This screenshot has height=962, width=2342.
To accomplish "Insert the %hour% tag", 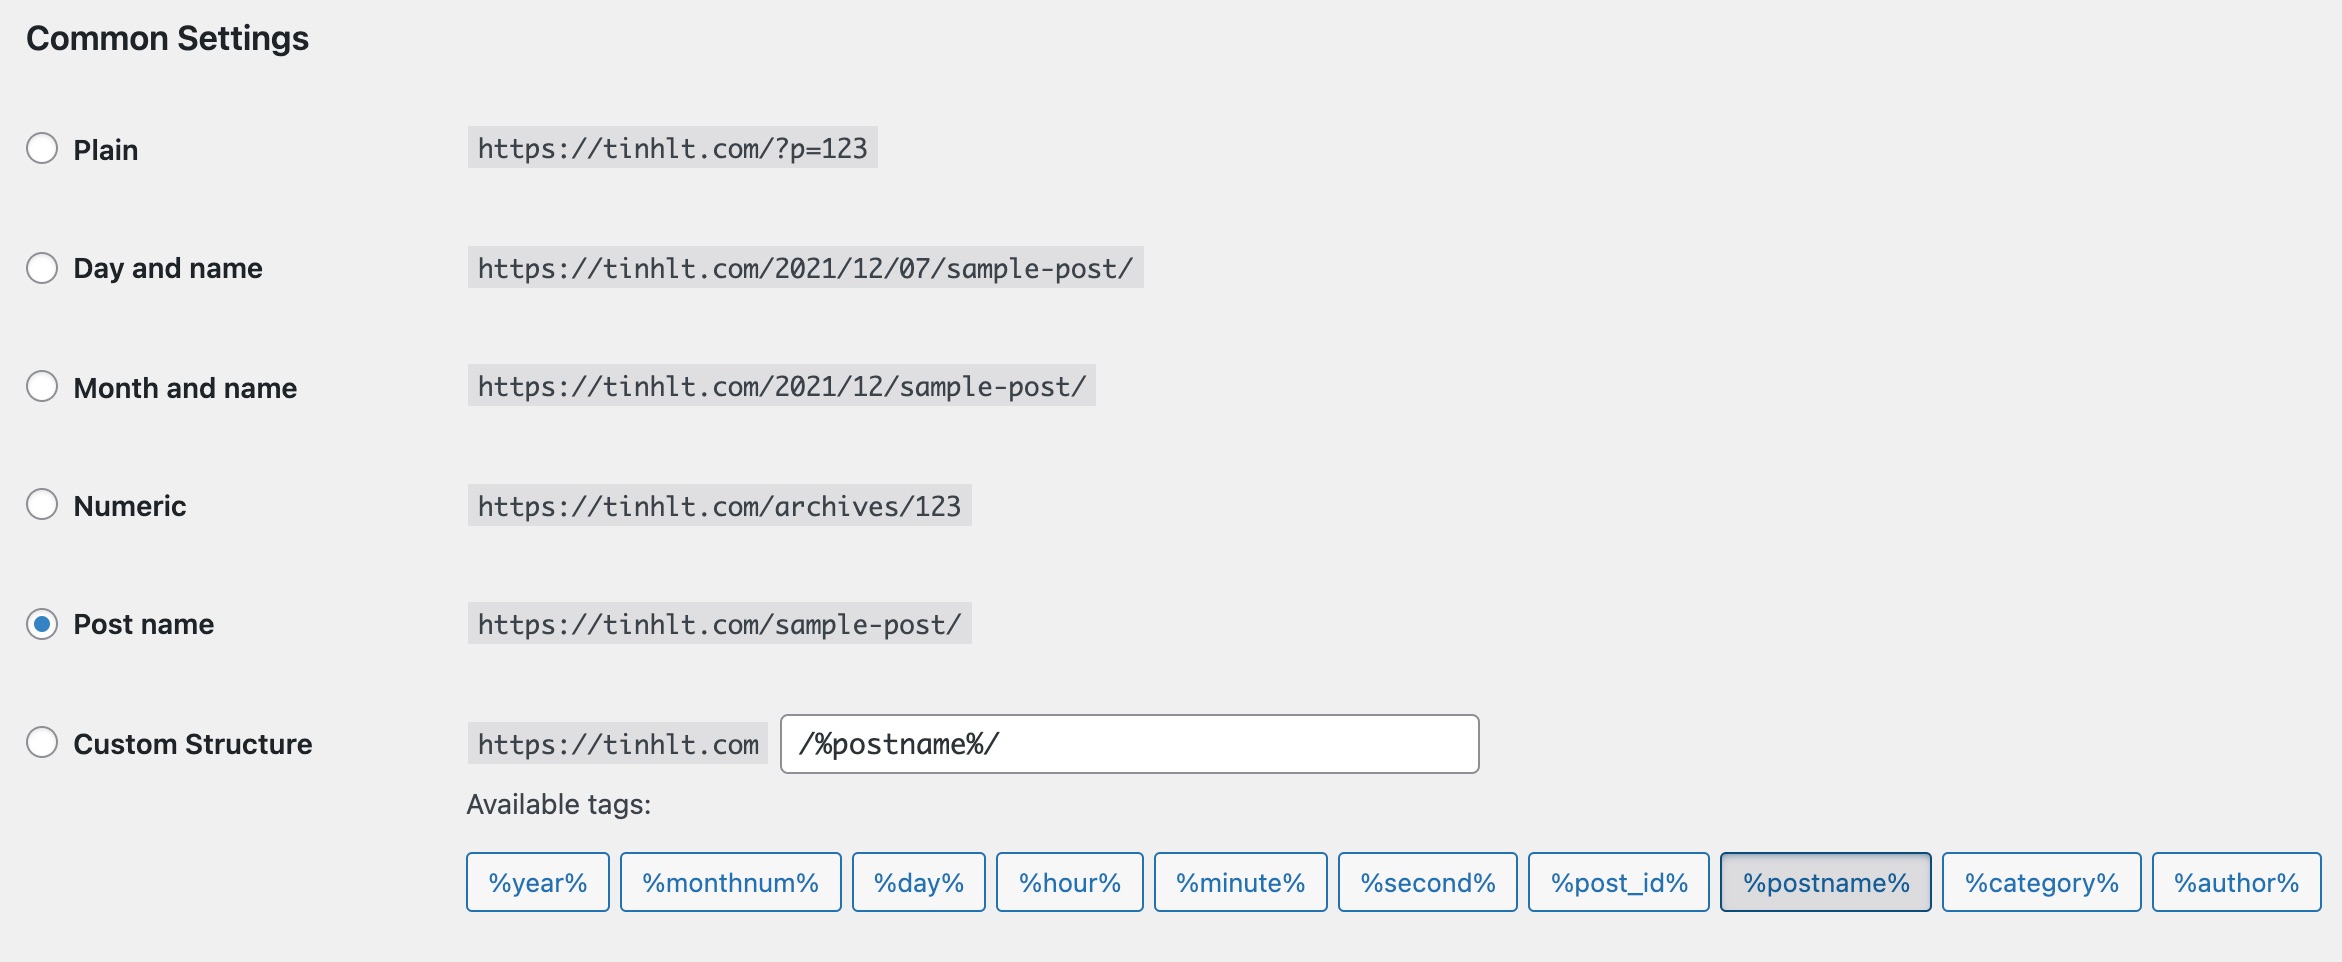I will click(x=1070, y=882).
